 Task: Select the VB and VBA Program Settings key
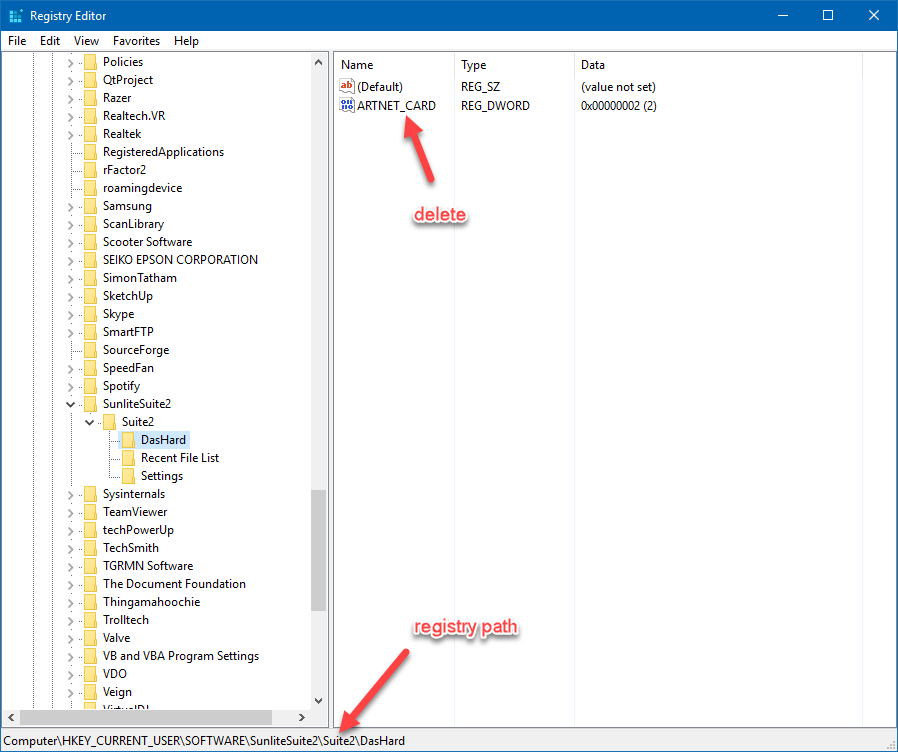click(181, 656)
